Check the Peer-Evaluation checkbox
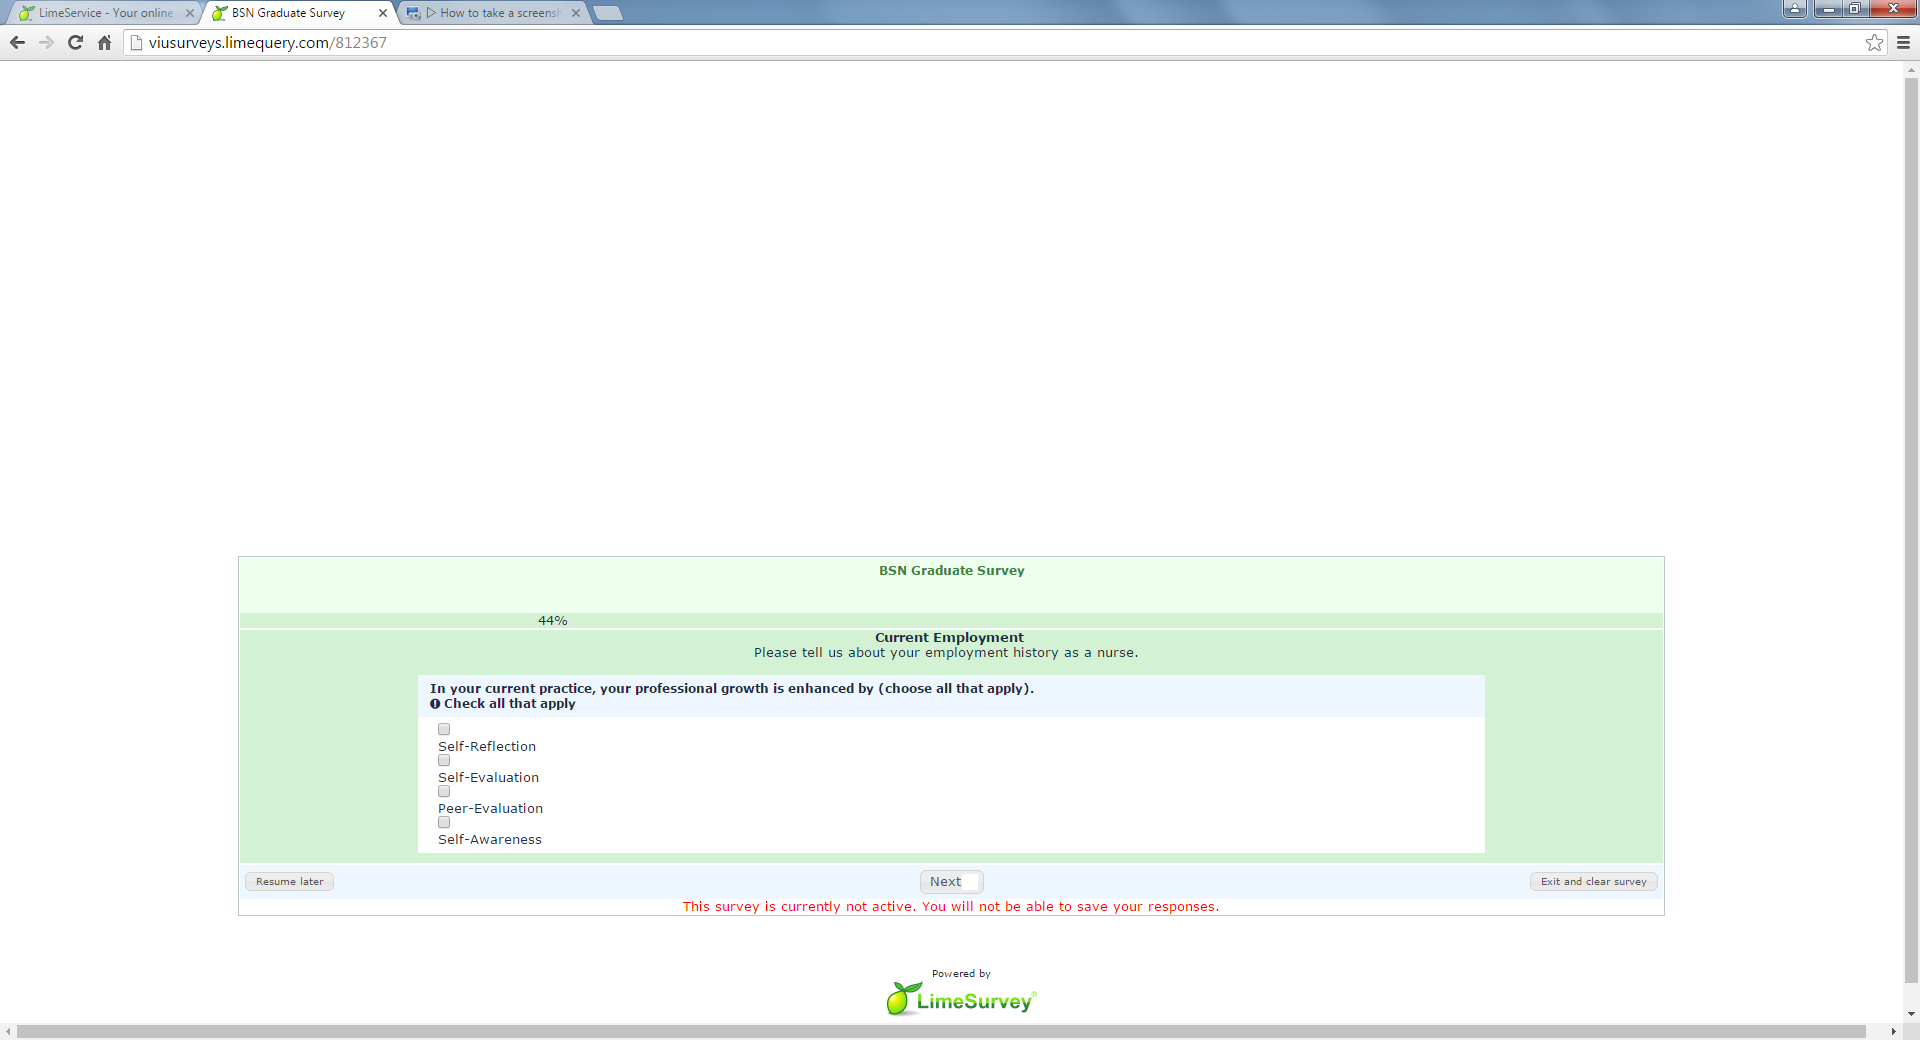This screenshot has height=1040, width=1920. click(444, 791)
